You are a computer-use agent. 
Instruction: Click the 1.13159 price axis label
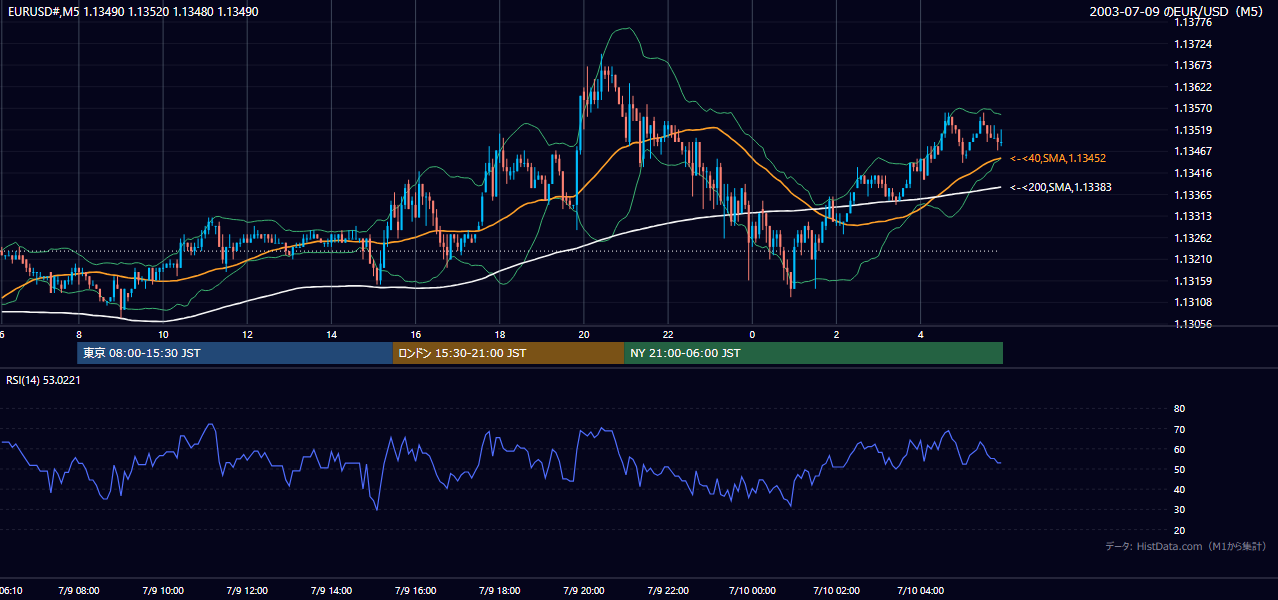tap(1193, 281)
